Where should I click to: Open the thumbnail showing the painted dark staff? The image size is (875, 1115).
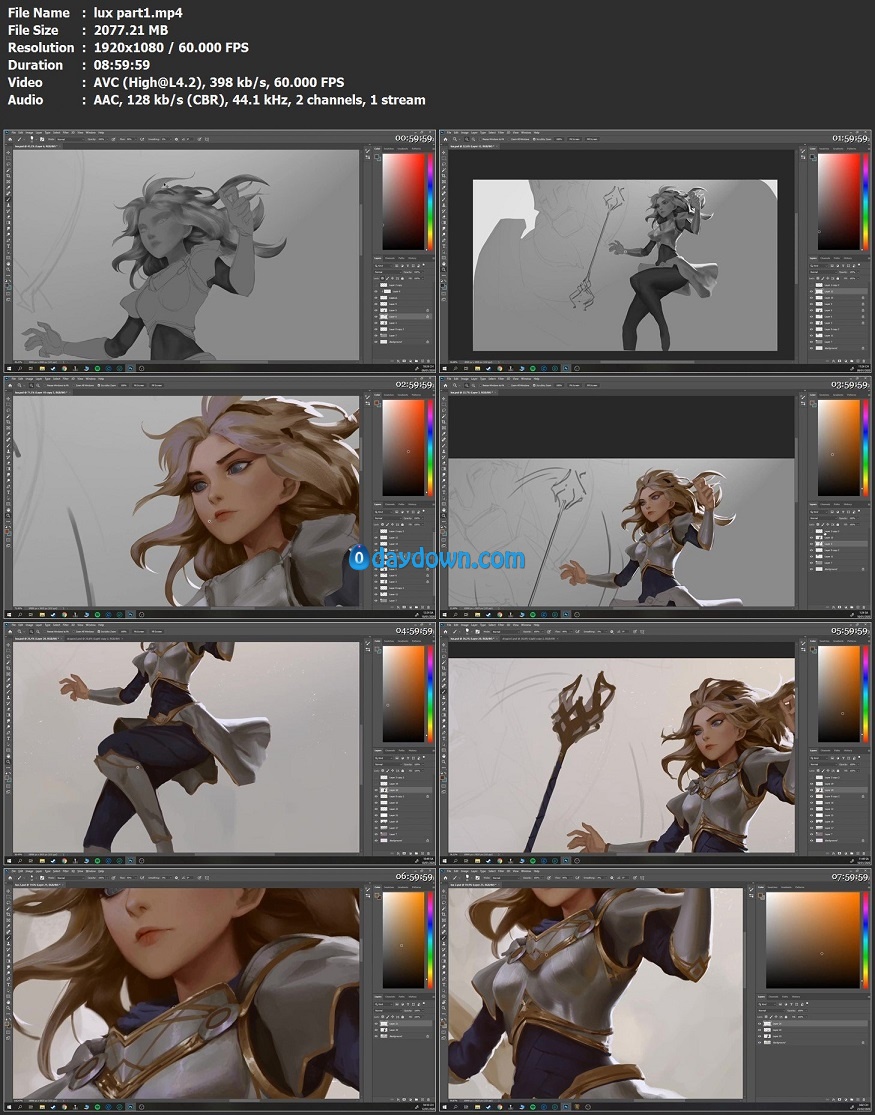(655, 743)
